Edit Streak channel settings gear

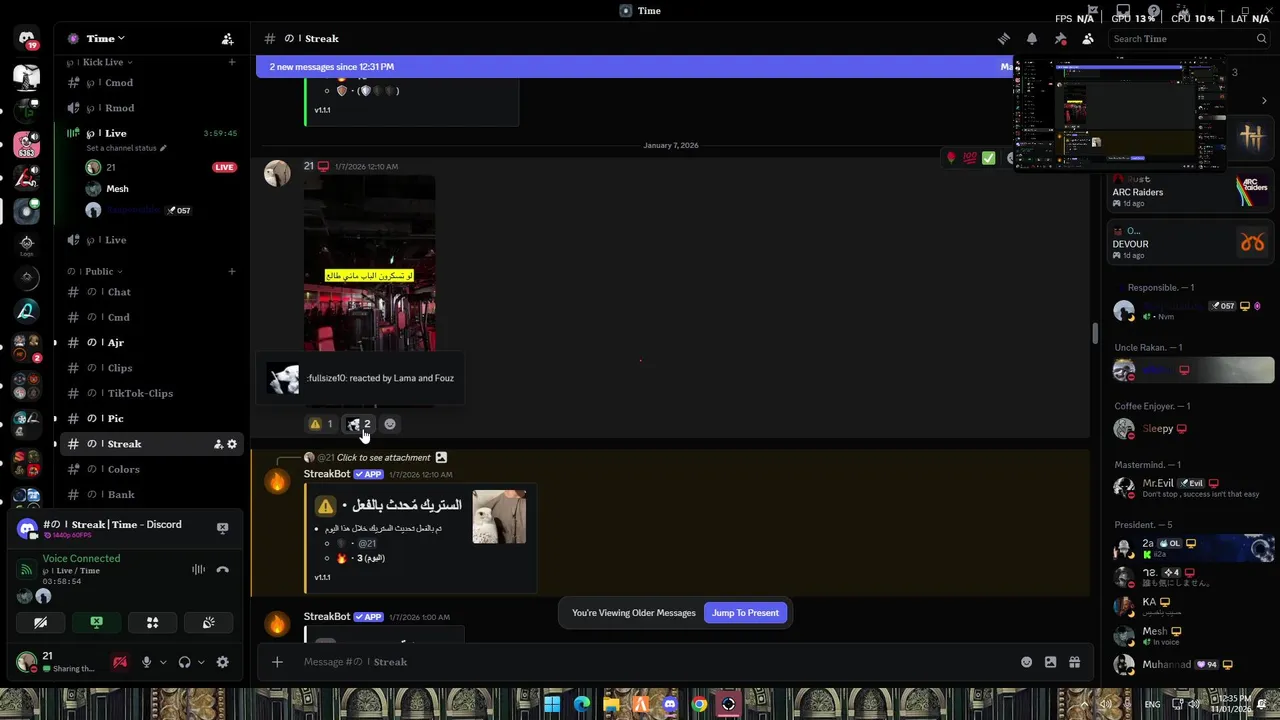pyautogui.click(x=232, y=444)
